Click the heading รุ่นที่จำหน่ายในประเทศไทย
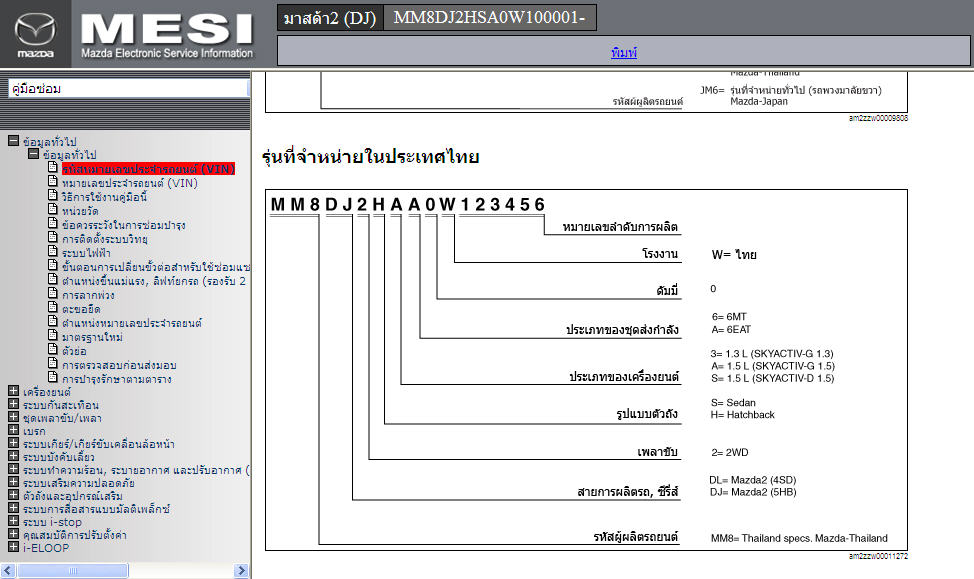Screen dimensions: 974x579 370,157
